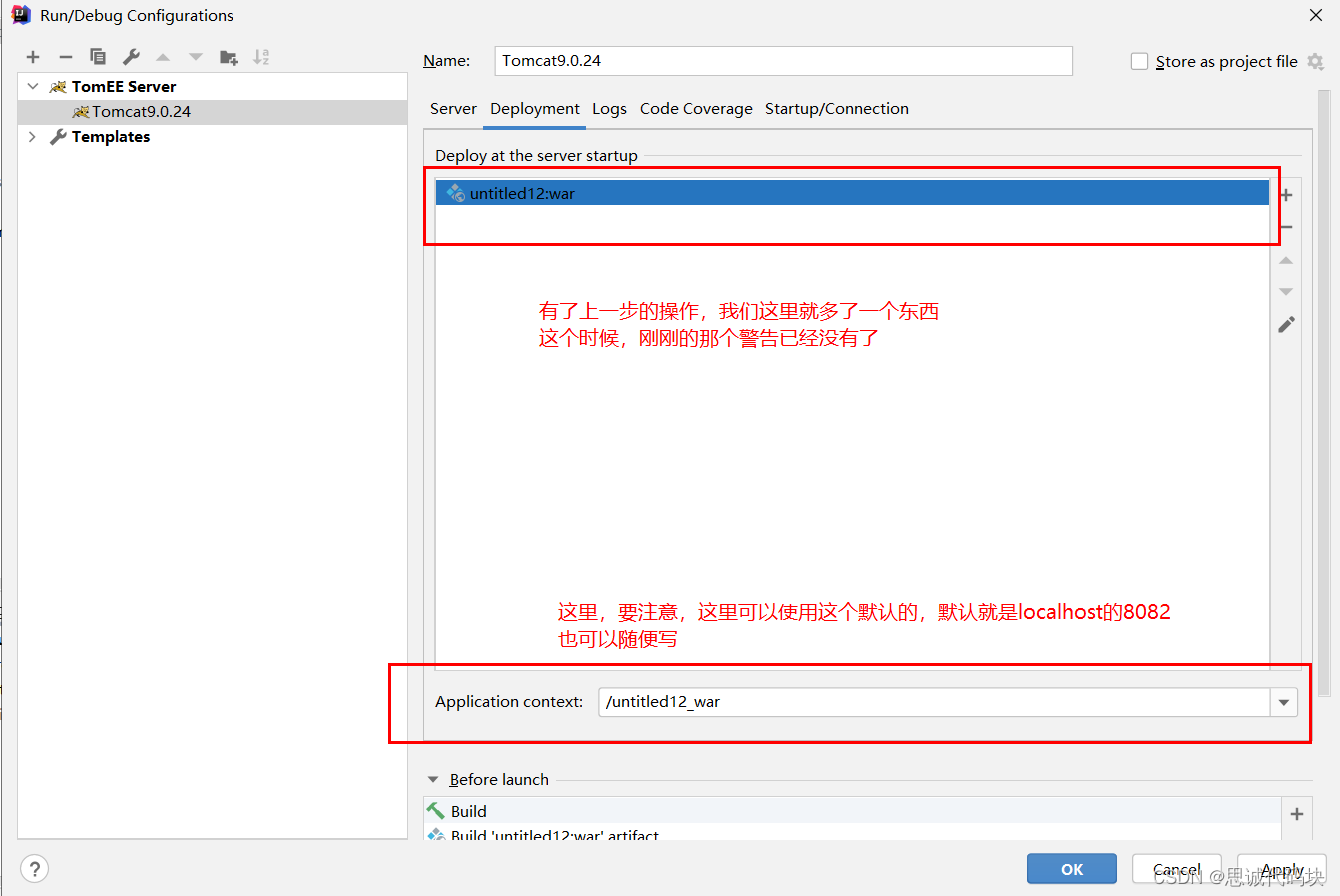Screen dimensions: 1340x896
Task: Switch to Code Coverage tab
Action: 696,109
